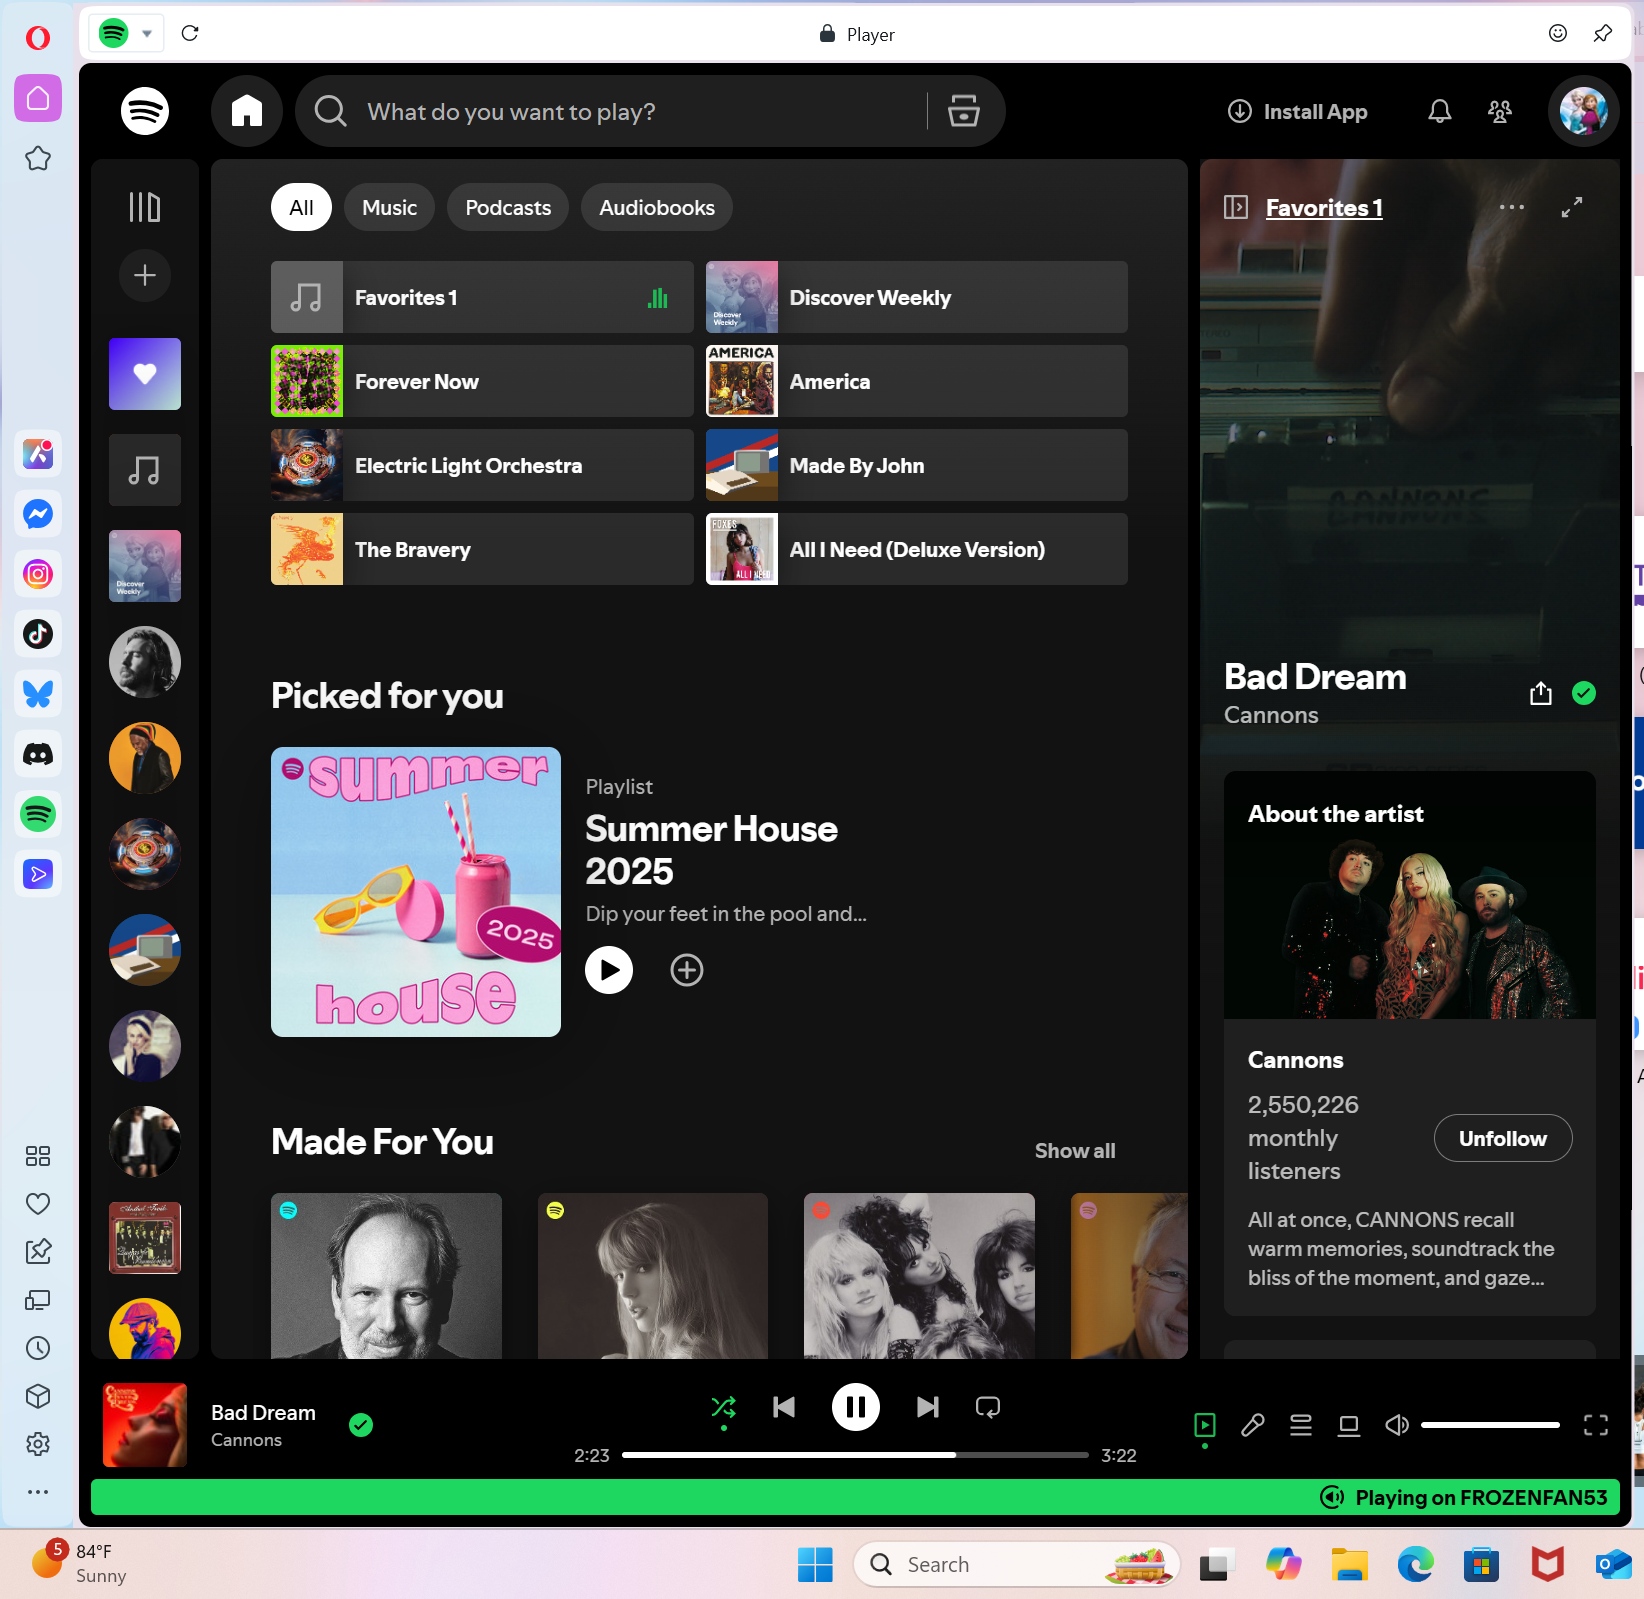This screenshot has height=1599, width=1644.
Task: Open the Made By John shortcut tile
Action: [x=917, y=465]
